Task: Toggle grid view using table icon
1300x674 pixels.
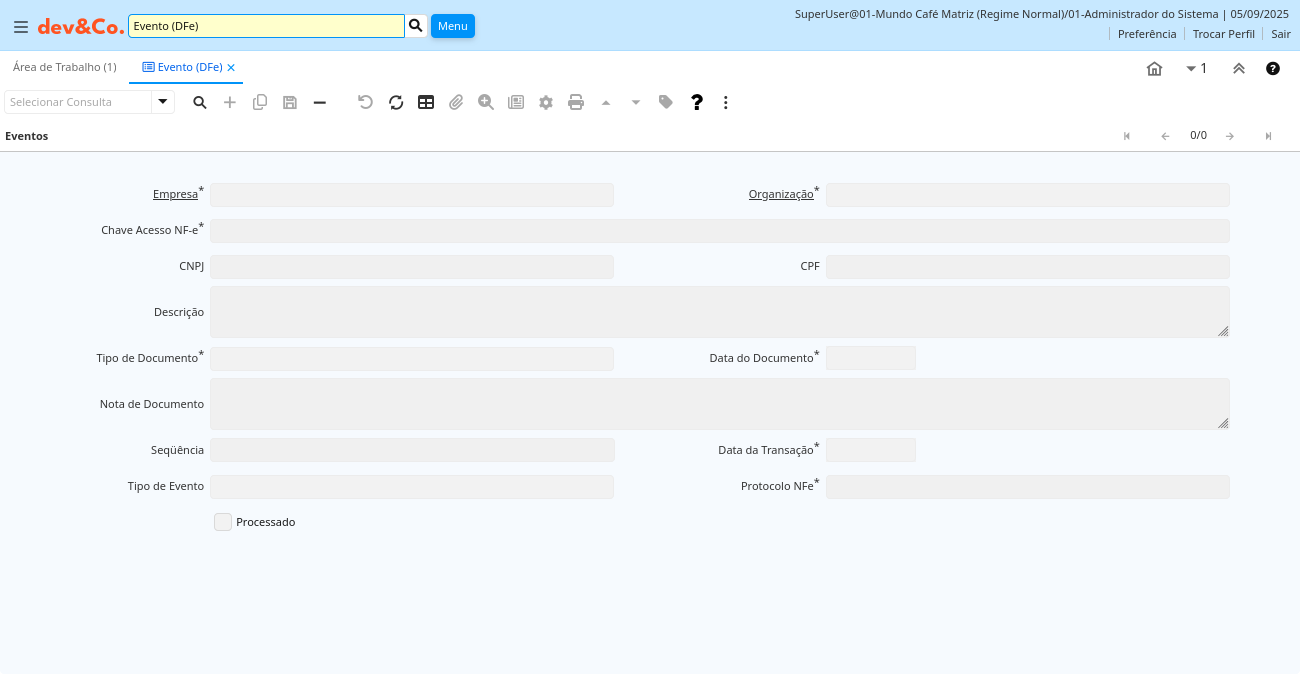Action: [x=426, y=102]
